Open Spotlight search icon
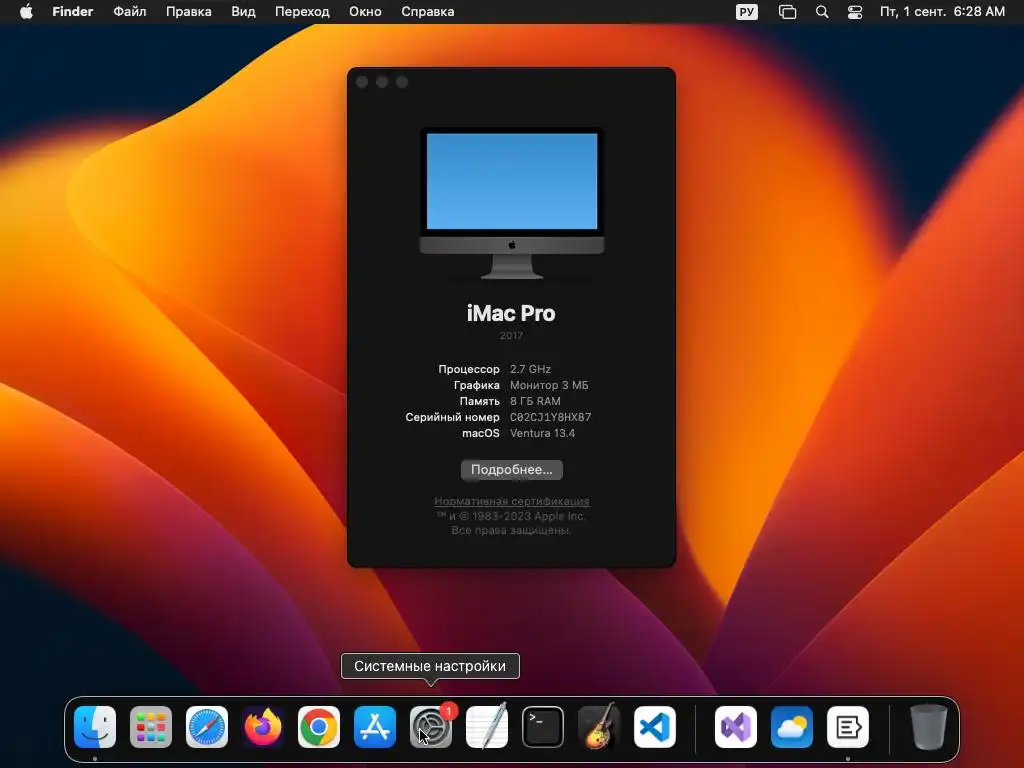The image size is (1024, 768). click(x=822, y=12)
